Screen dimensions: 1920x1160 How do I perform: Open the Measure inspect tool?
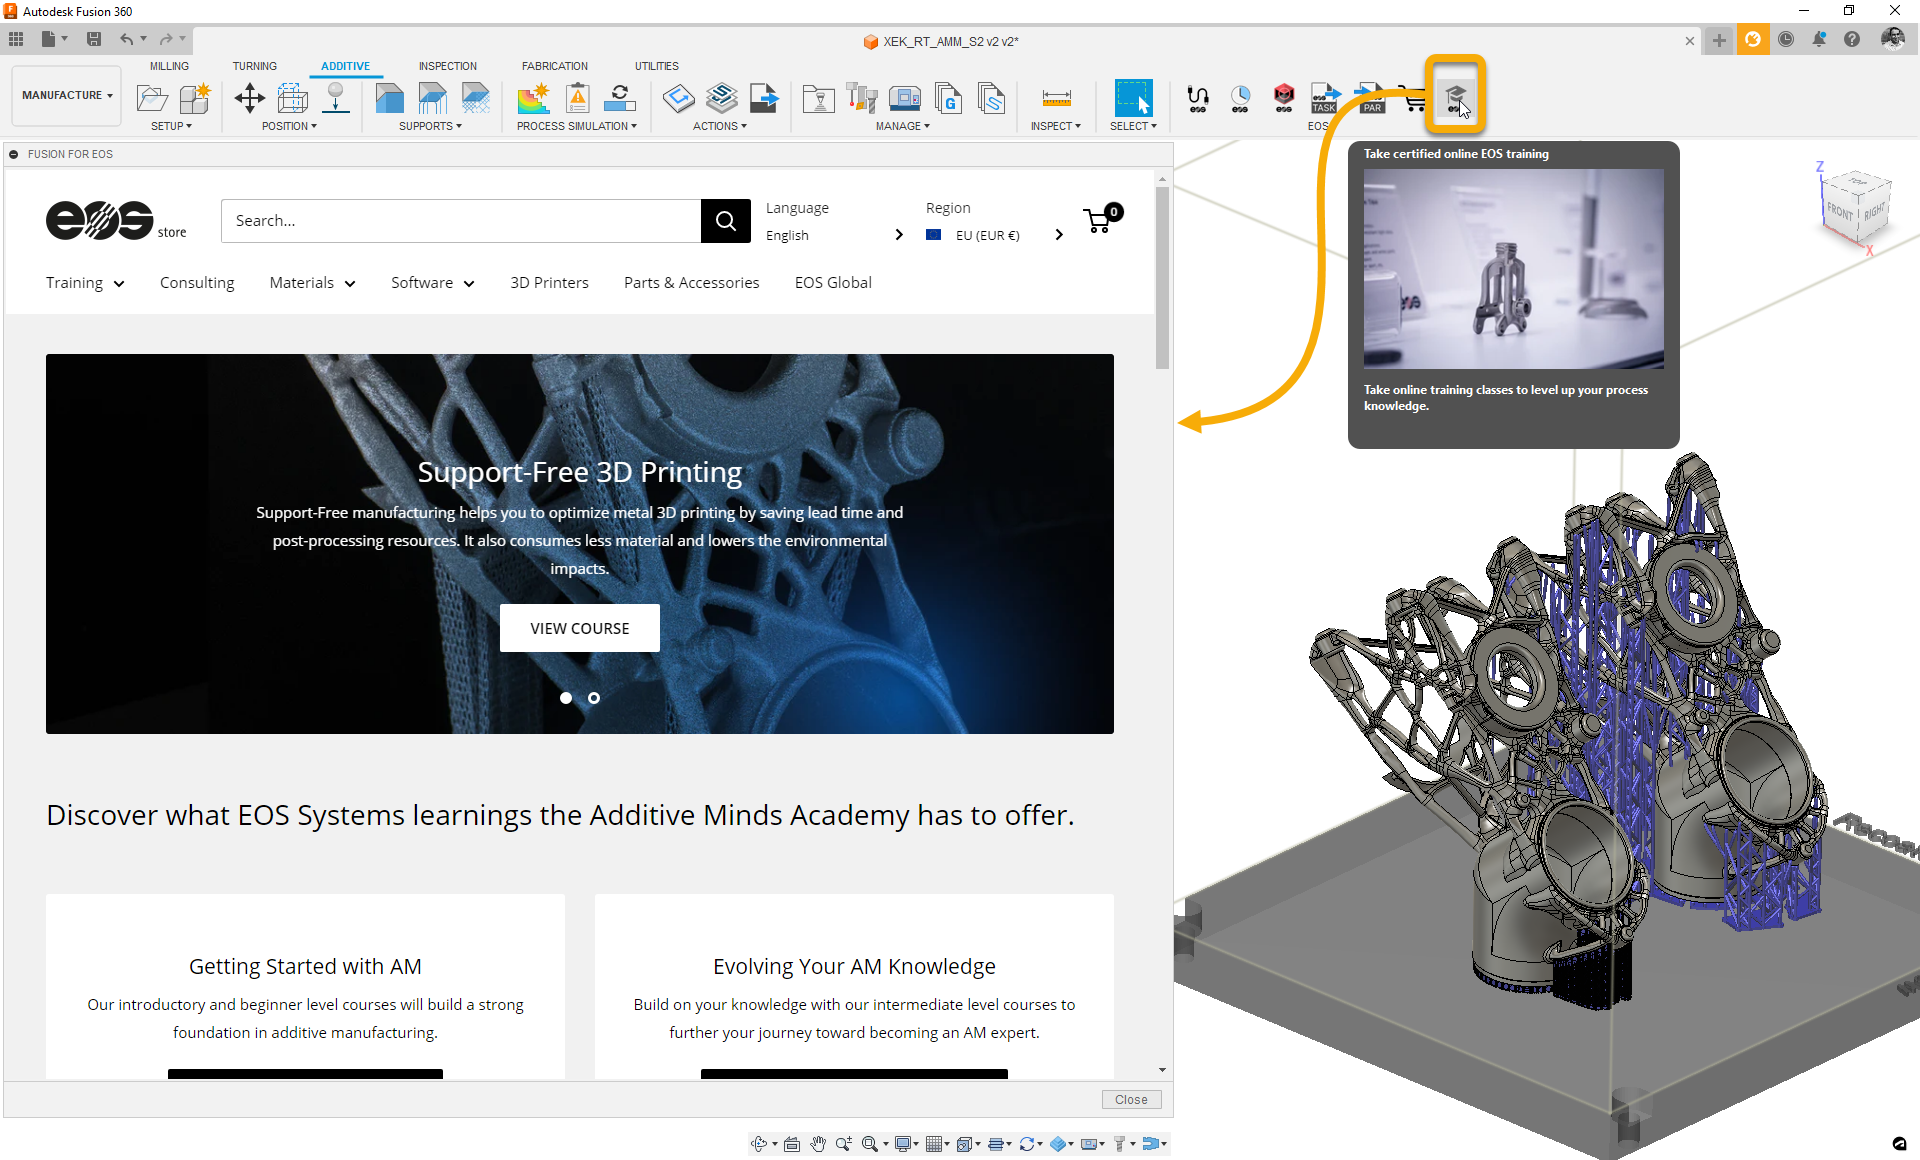click(x=1056, y=98)
